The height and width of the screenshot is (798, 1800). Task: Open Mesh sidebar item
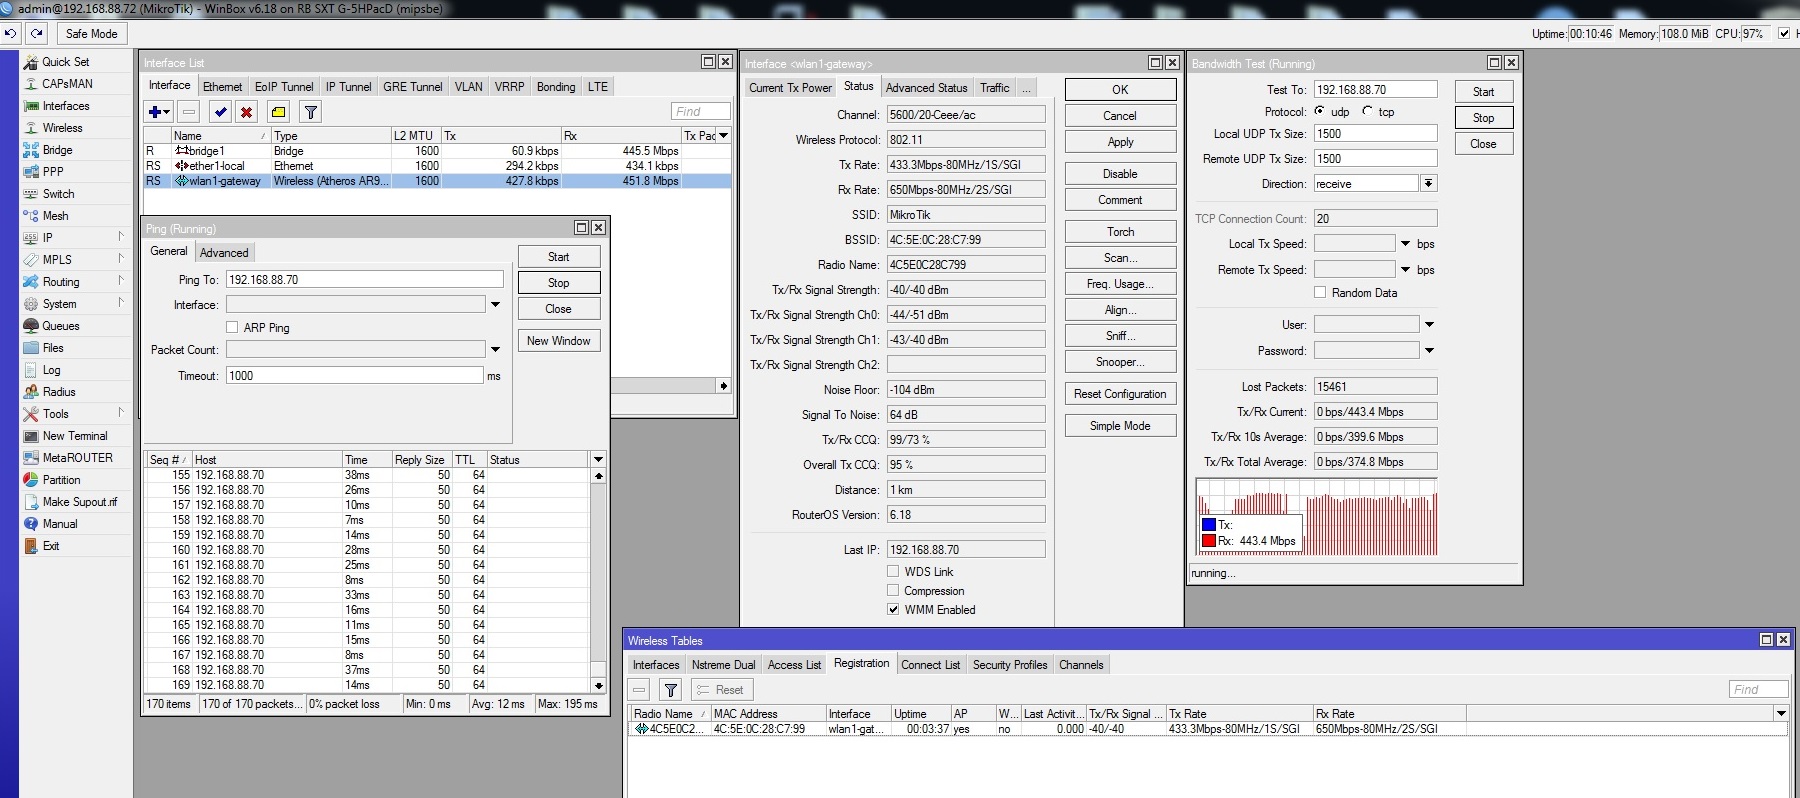pos(56,216)
